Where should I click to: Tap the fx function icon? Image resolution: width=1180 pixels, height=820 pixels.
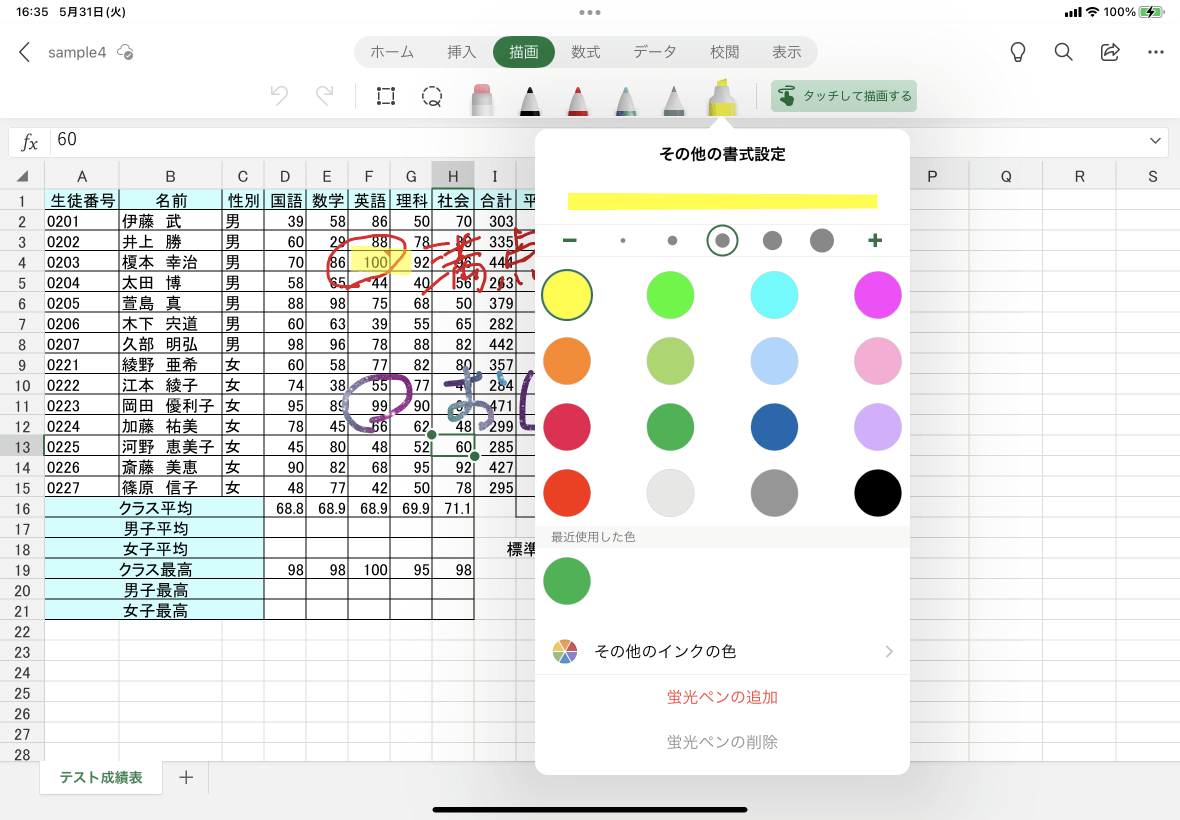point(29,141)
